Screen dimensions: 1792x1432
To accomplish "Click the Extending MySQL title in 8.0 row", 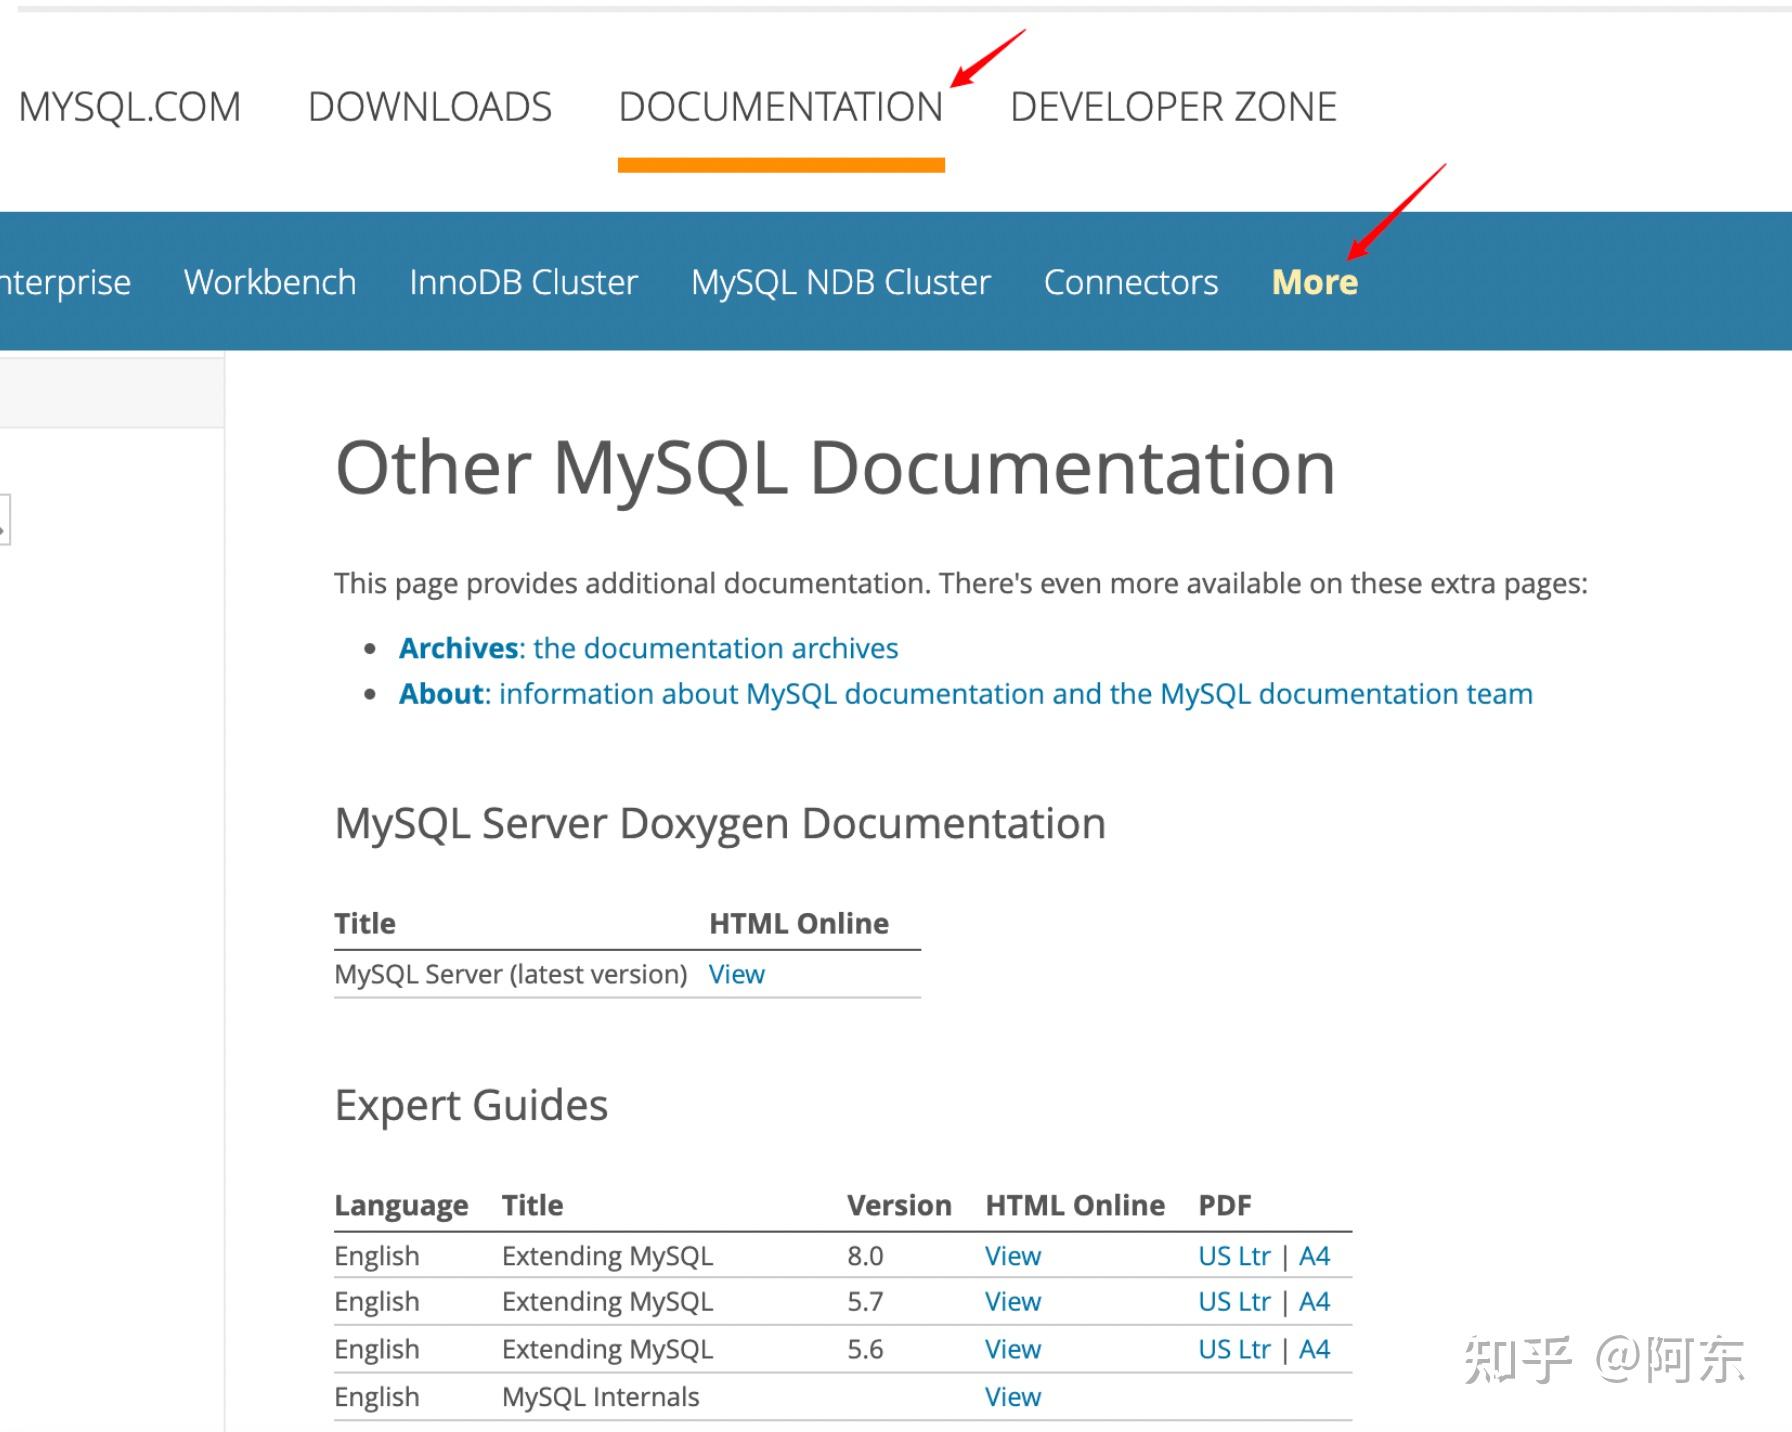I will coord(607,1256).
